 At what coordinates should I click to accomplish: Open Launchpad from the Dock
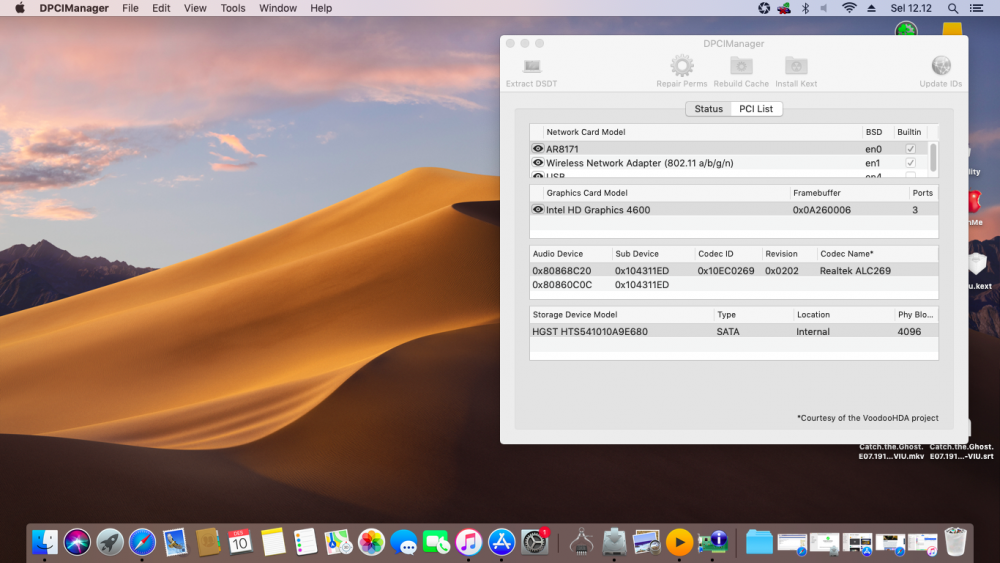pos(110,543)
